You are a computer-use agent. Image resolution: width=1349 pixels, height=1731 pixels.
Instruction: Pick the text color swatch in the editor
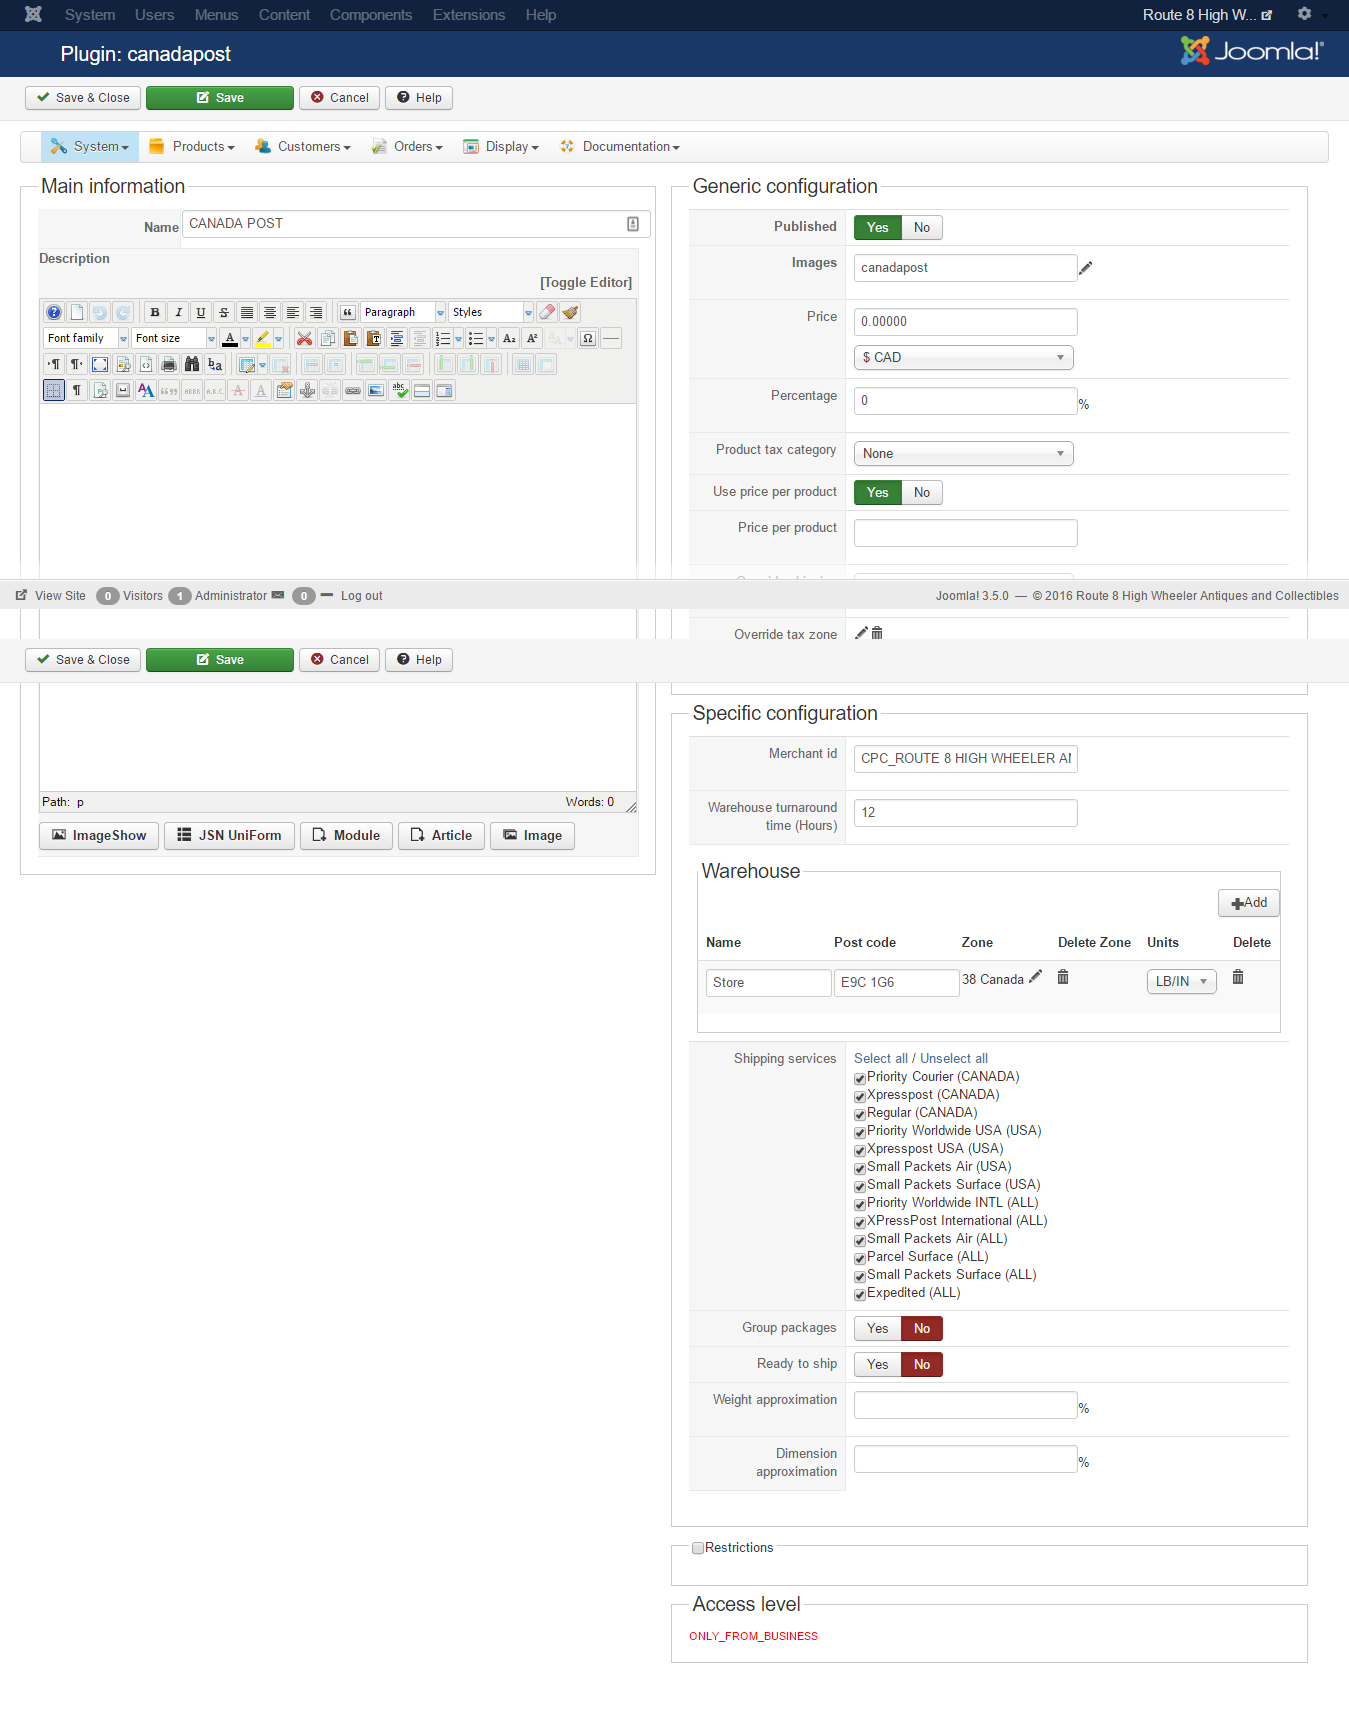click(x=230, y=339)
